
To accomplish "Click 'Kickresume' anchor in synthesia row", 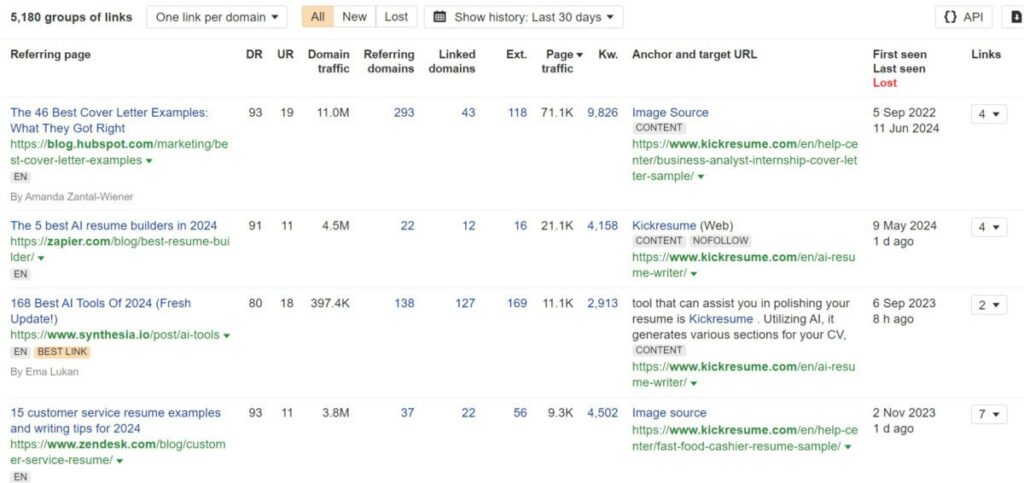I will [x=721, y=319].
